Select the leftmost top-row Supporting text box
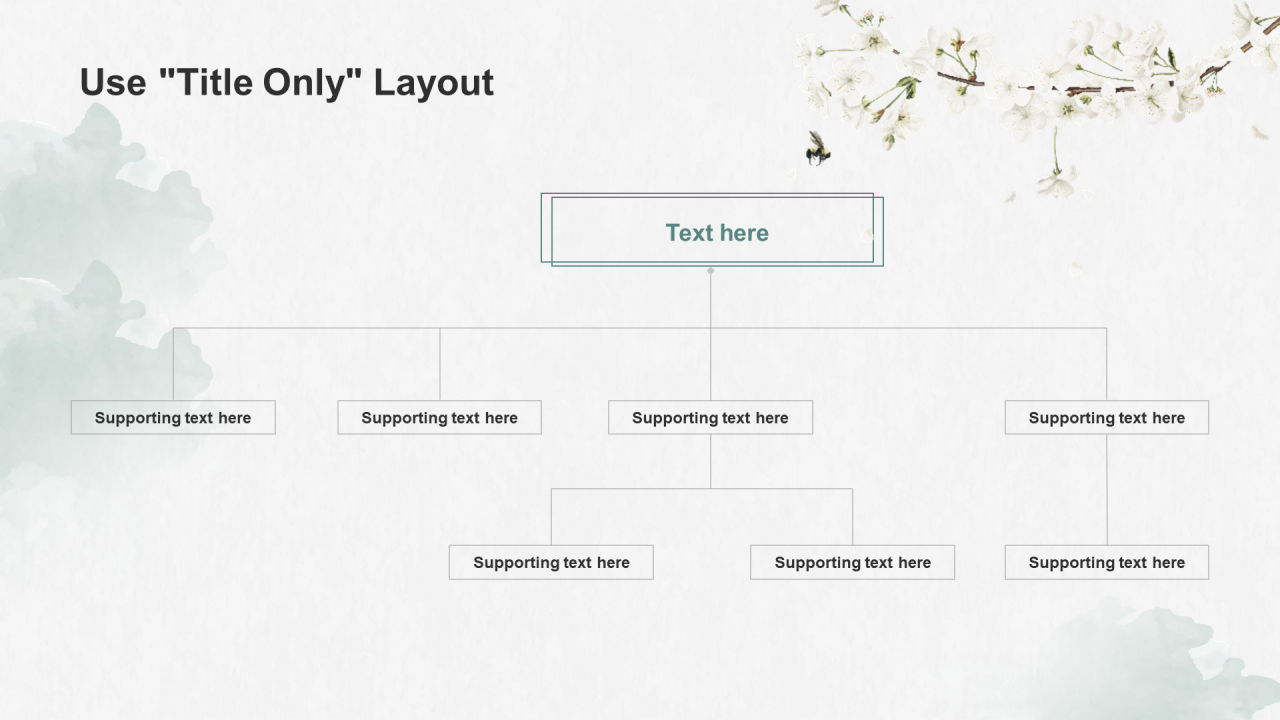Viewport: 1280px width, 720px height. [x=173, y=418]
